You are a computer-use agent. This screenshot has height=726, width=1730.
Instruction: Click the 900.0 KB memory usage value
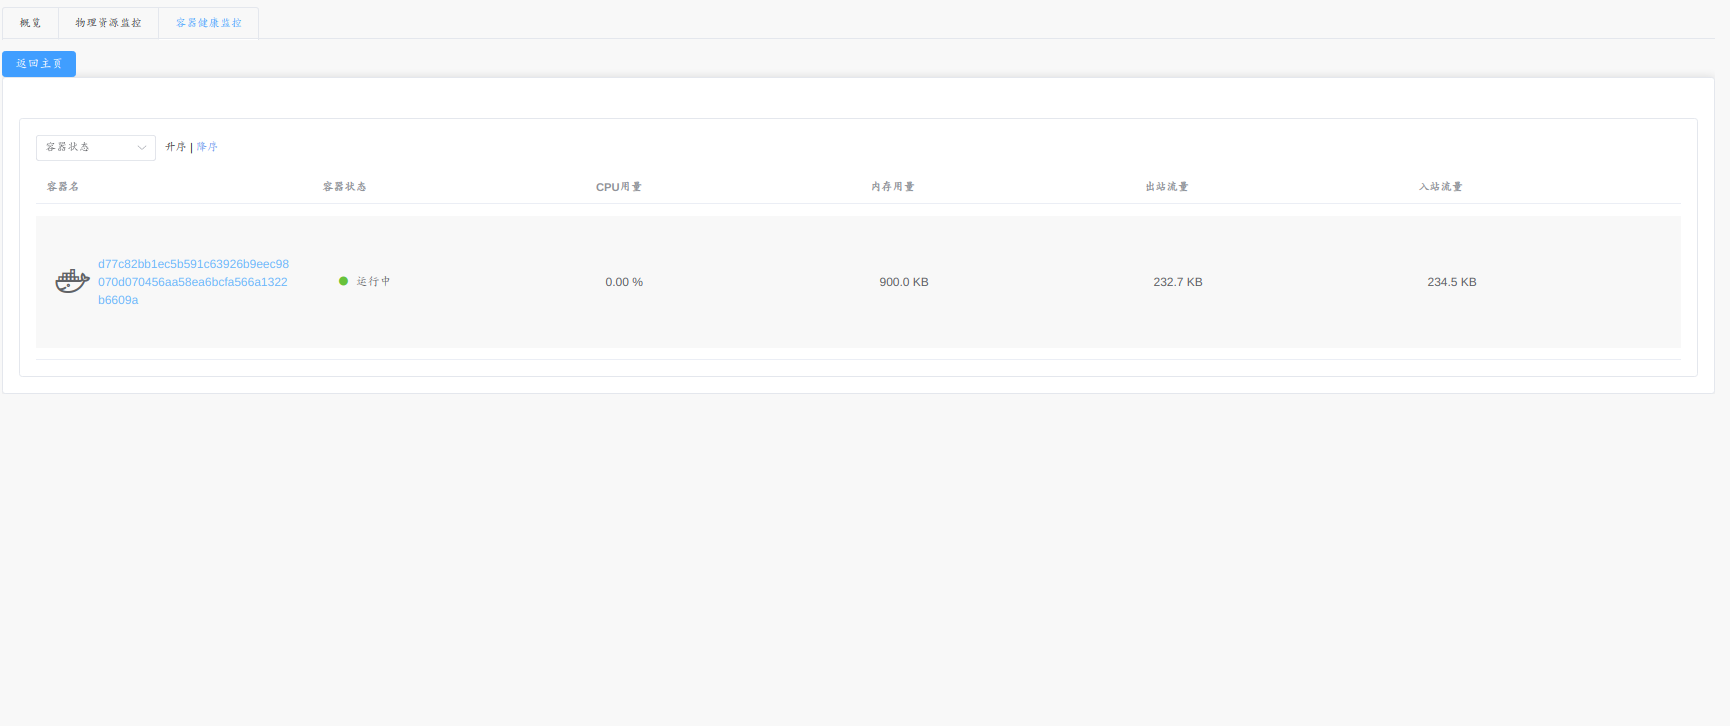[x=904, y=282]
